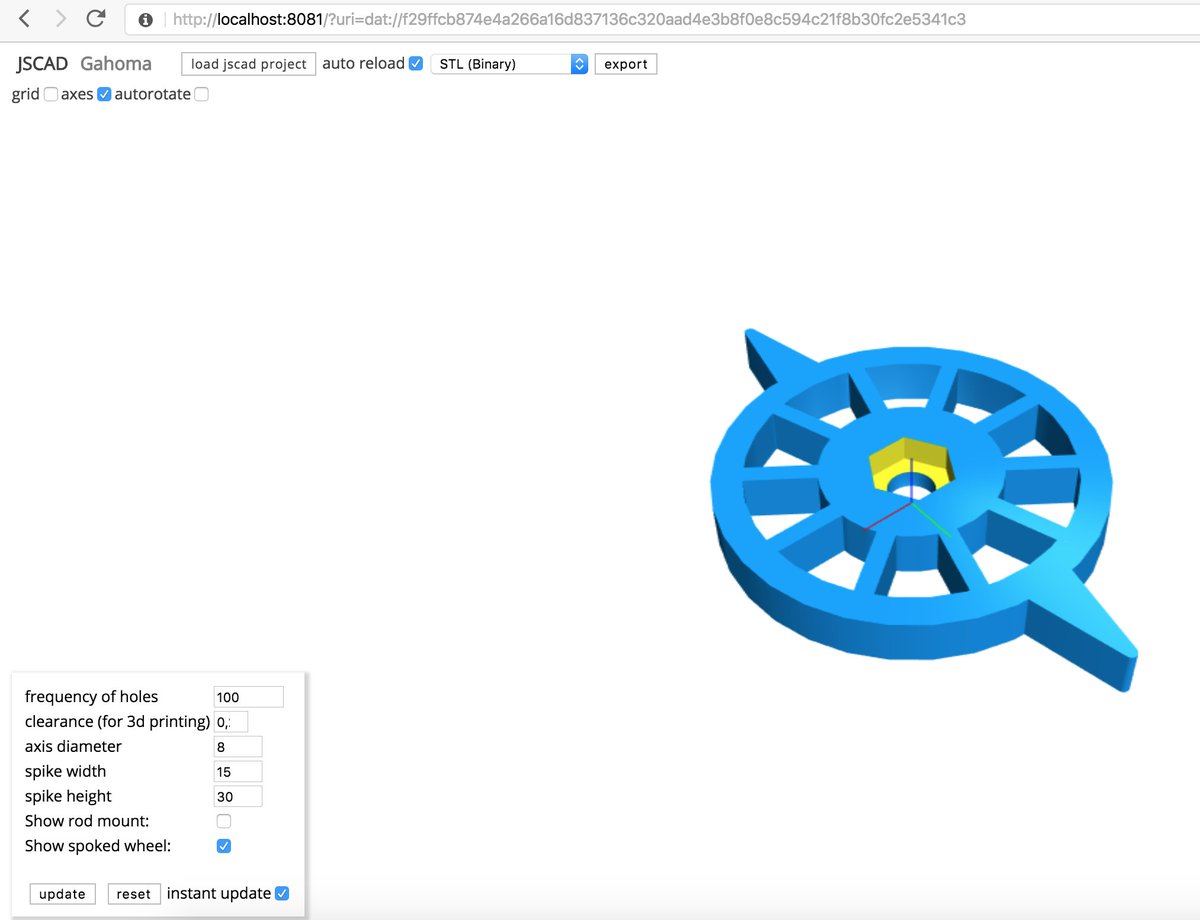1200x920 pixels.
Task: Enable autorotate for the 3D view
Action: pyautogui.click(x=201, y=94)
